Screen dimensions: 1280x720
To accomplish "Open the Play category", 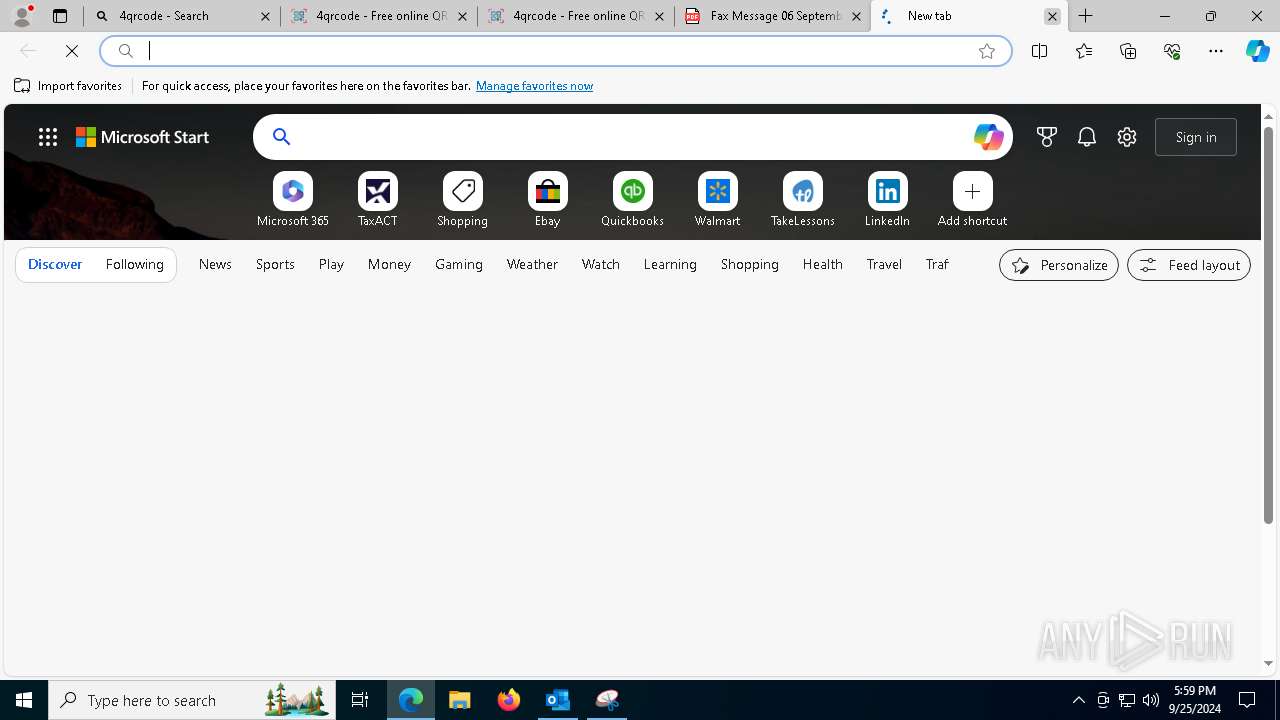I will [331, 264].
